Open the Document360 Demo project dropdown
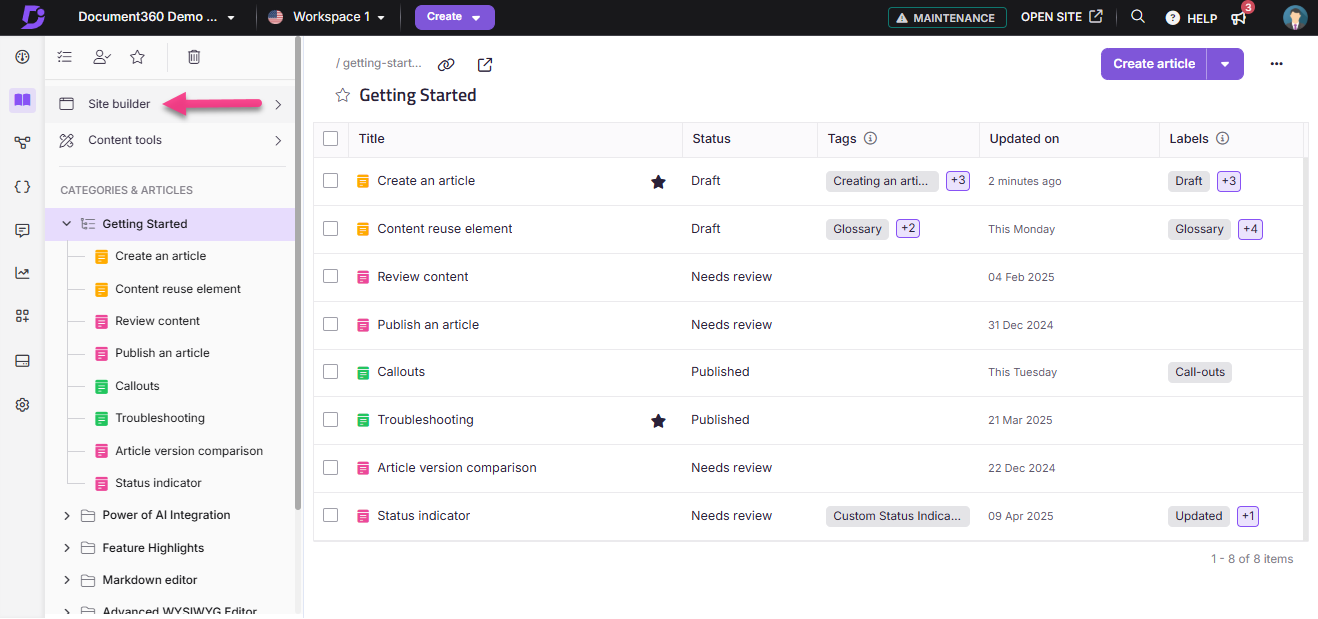Image resolution: width=1318 pixels, height=619 pixels. coord(156,17)
